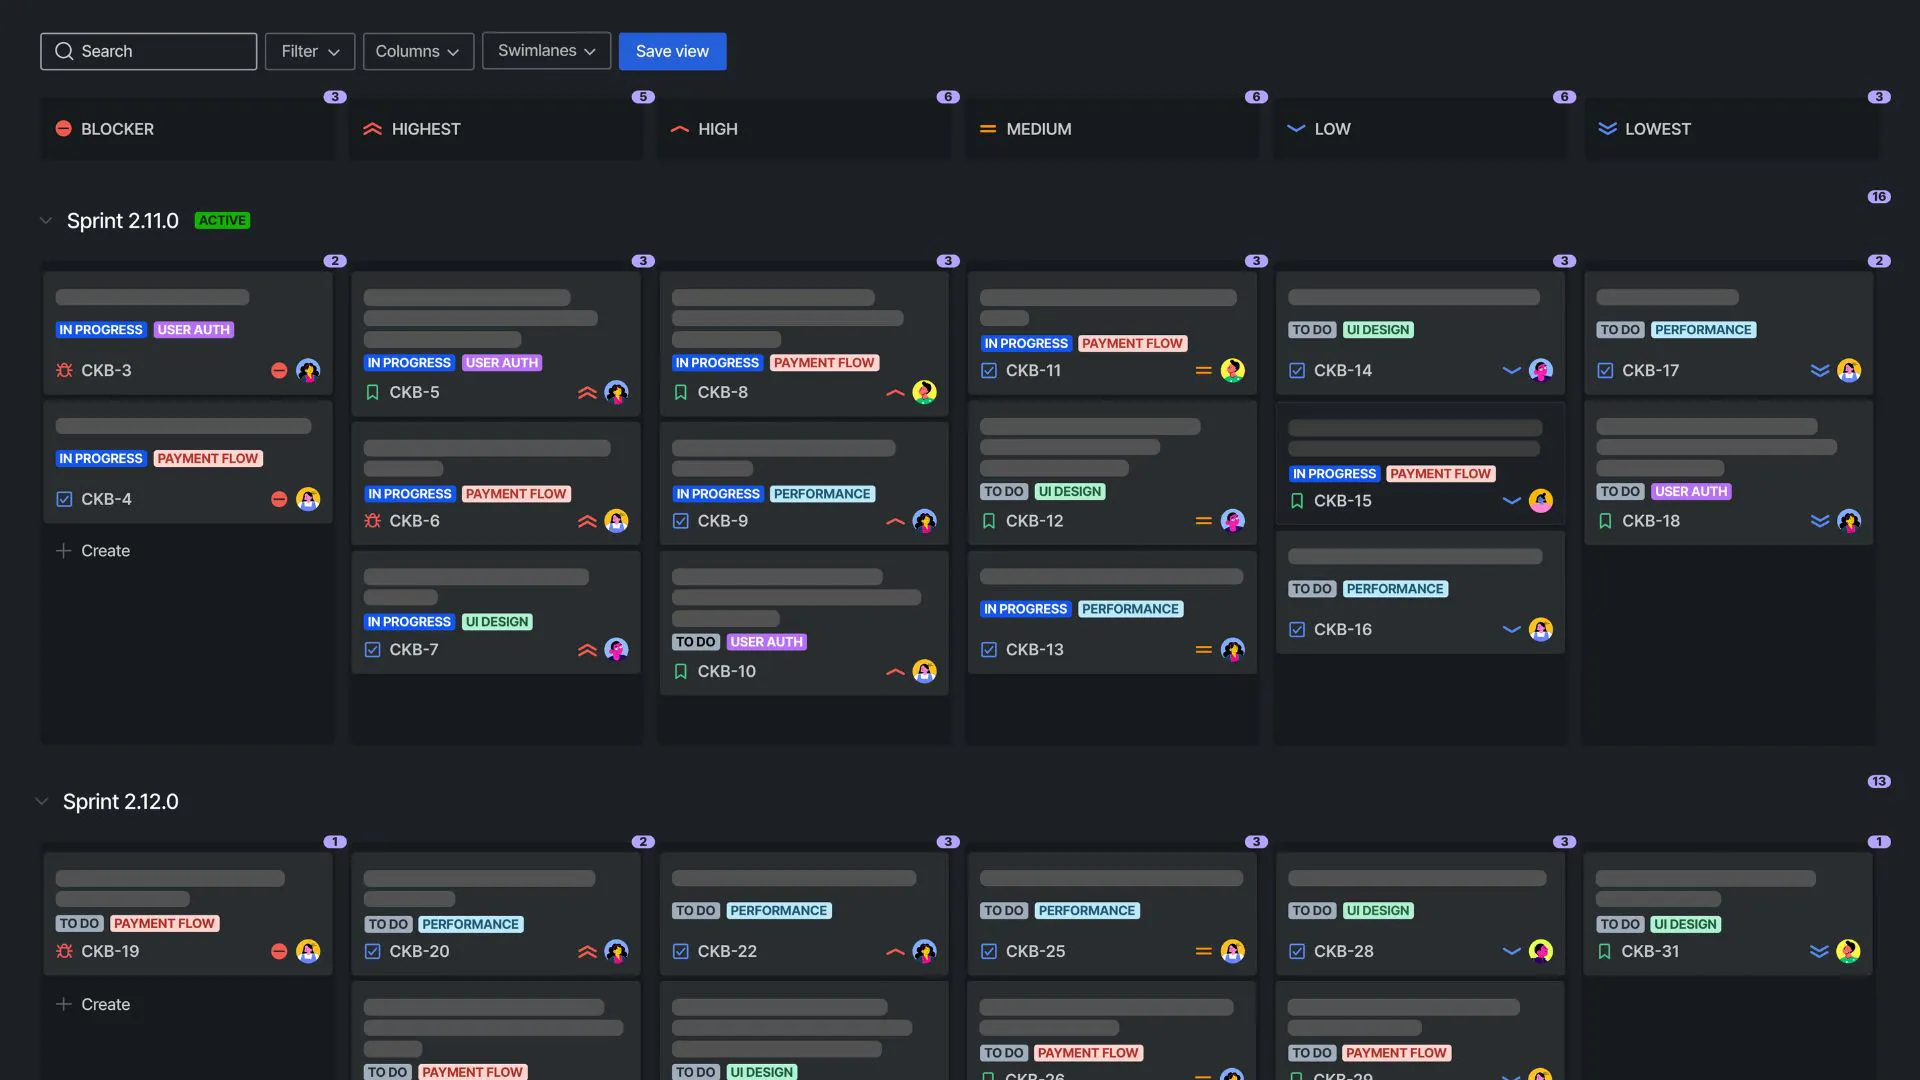The width and height of the screenshot is (1920, 1080).
Task: Click the bookmark icon on CKB-15
Action: (x=1297, y=501)
